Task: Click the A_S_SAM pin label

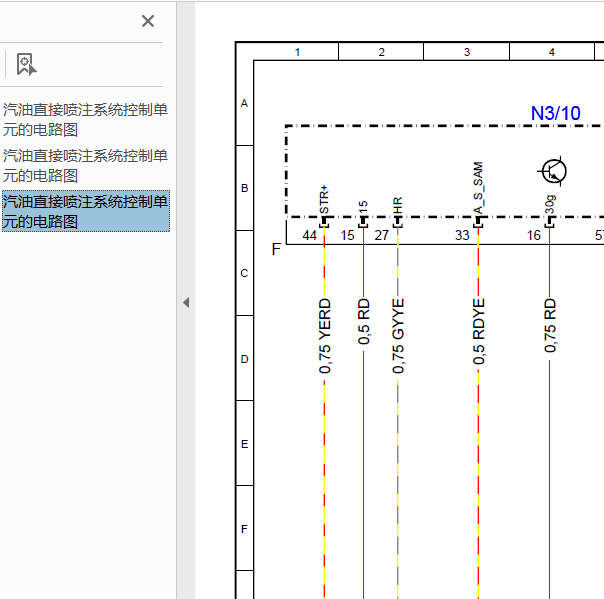Action: click(478, 188)
